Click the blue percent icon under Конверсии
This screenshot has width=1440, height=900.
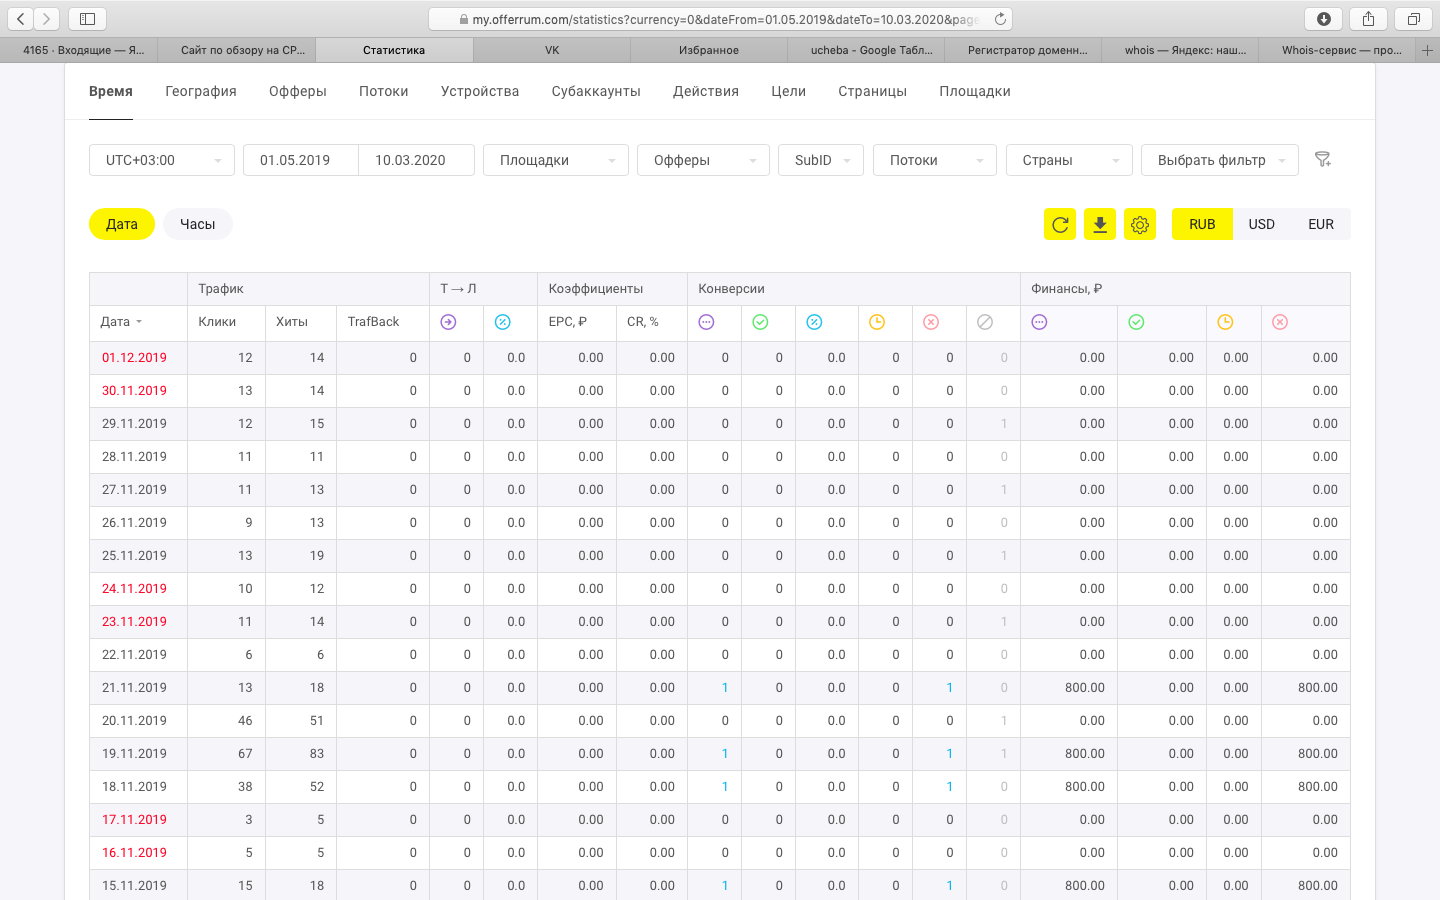pyautogui.click(x=814, y=322)
